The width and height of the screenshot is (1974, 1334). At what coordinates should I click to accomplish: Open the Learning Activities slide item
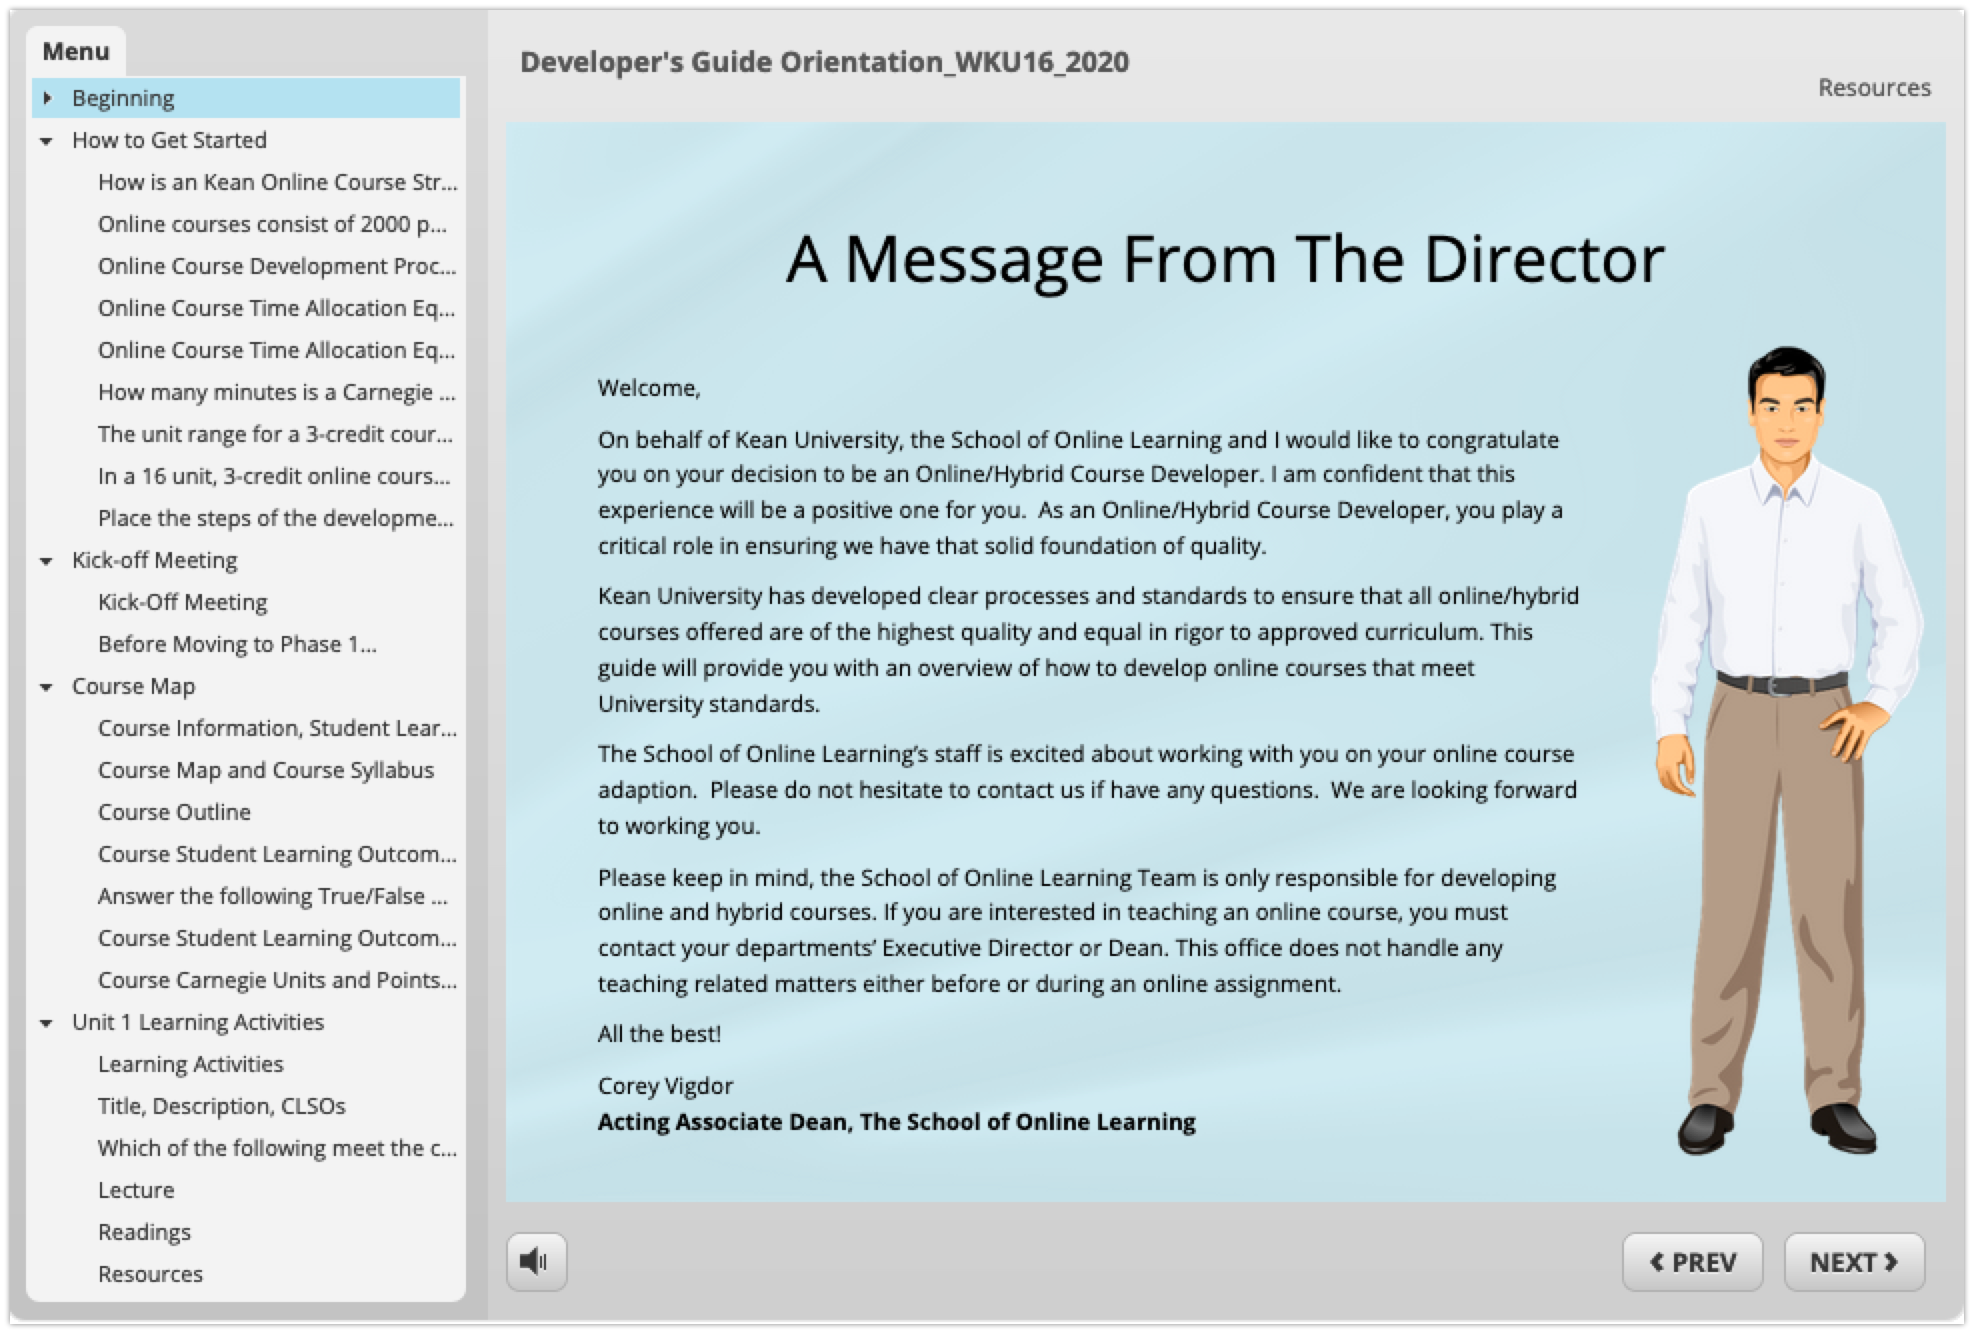[x=190, y=1064]
